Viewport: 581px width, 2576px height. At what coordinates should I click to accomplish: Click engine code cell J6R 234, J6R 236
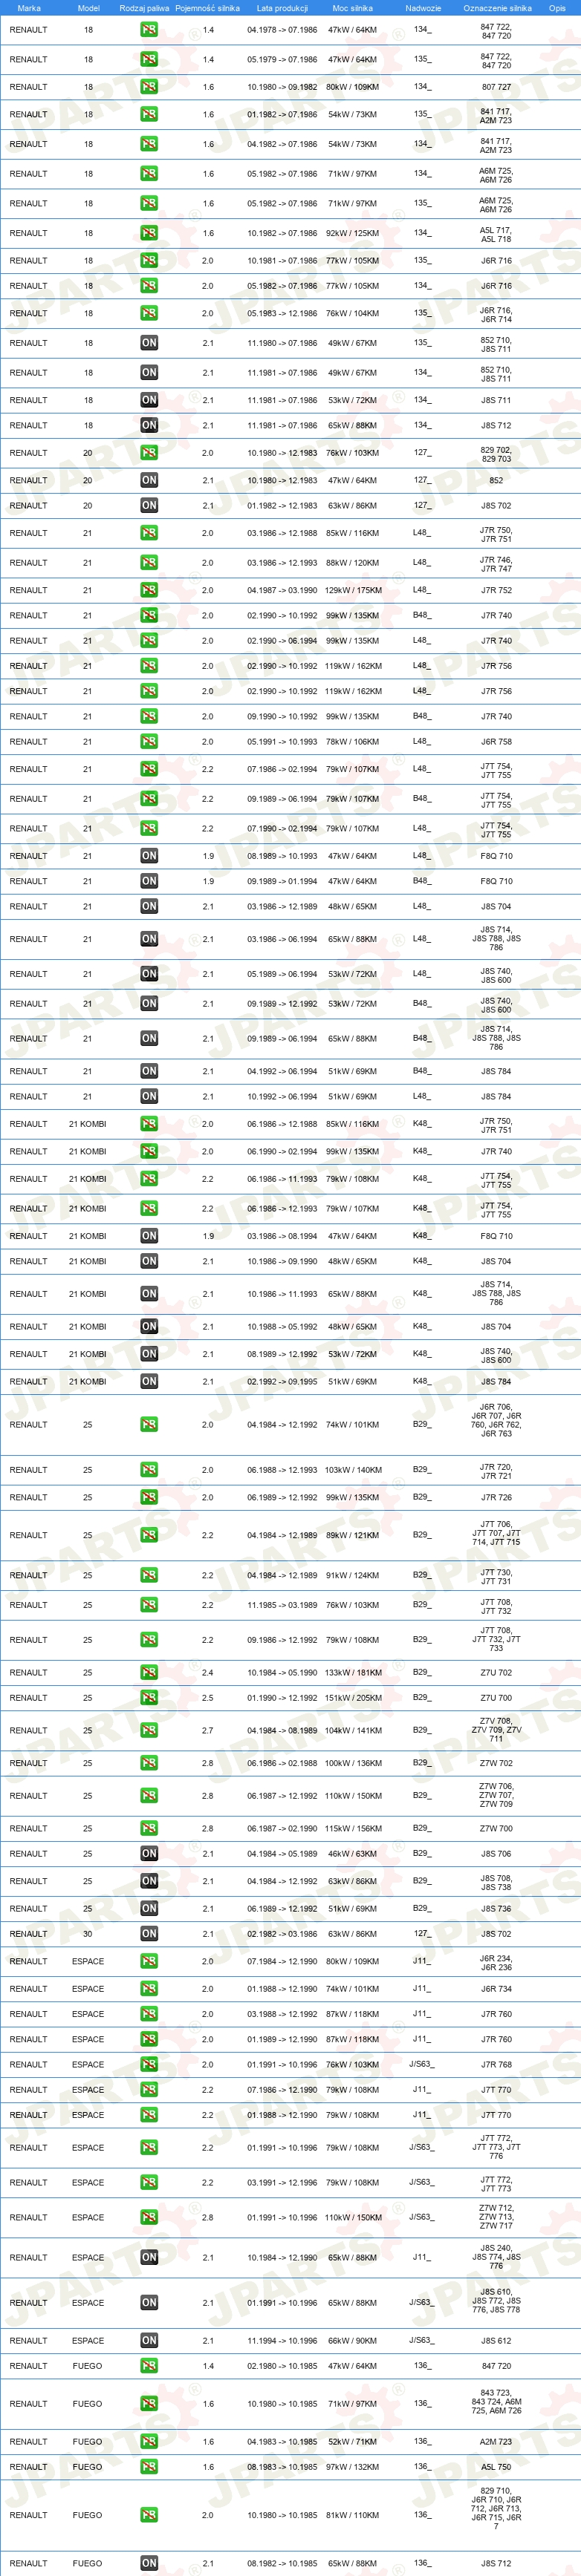[495, 1961]
